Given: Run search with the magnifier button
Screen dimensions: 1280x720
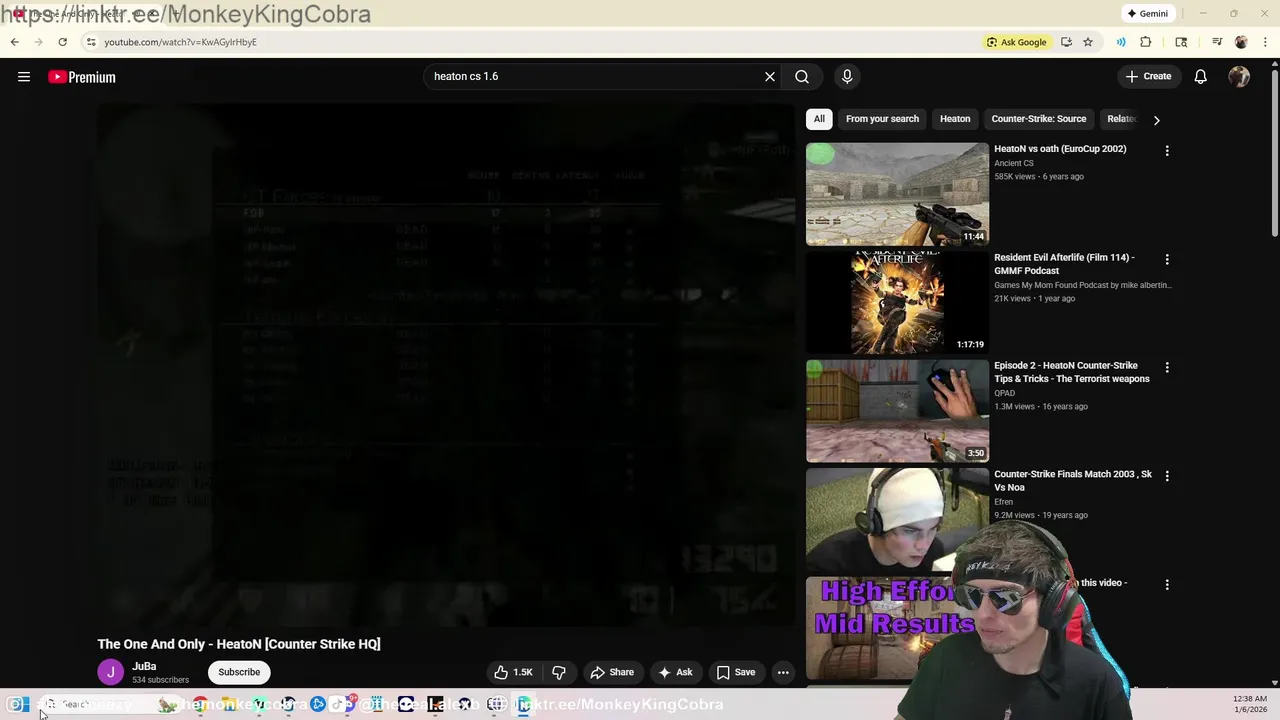Looking at the screenshot, I should (802, 76).
